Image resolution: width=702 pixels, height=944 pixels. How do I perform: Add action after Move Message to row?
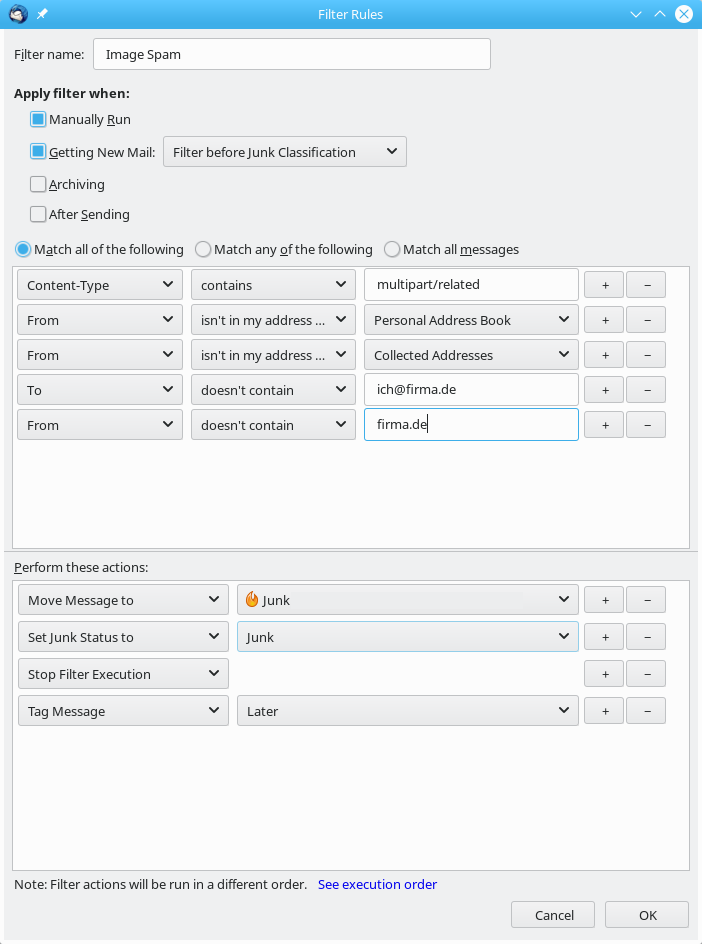coord(604,600)
